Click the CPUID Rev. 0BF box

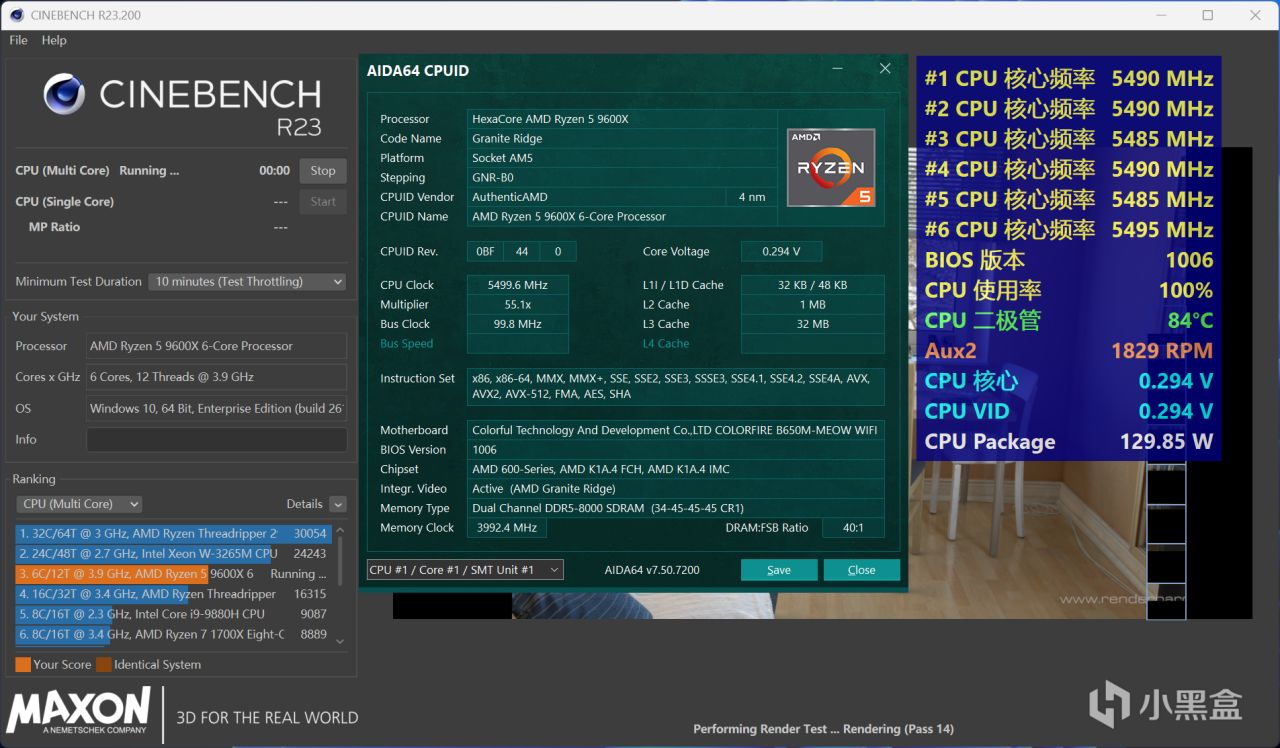pos(486,252)
